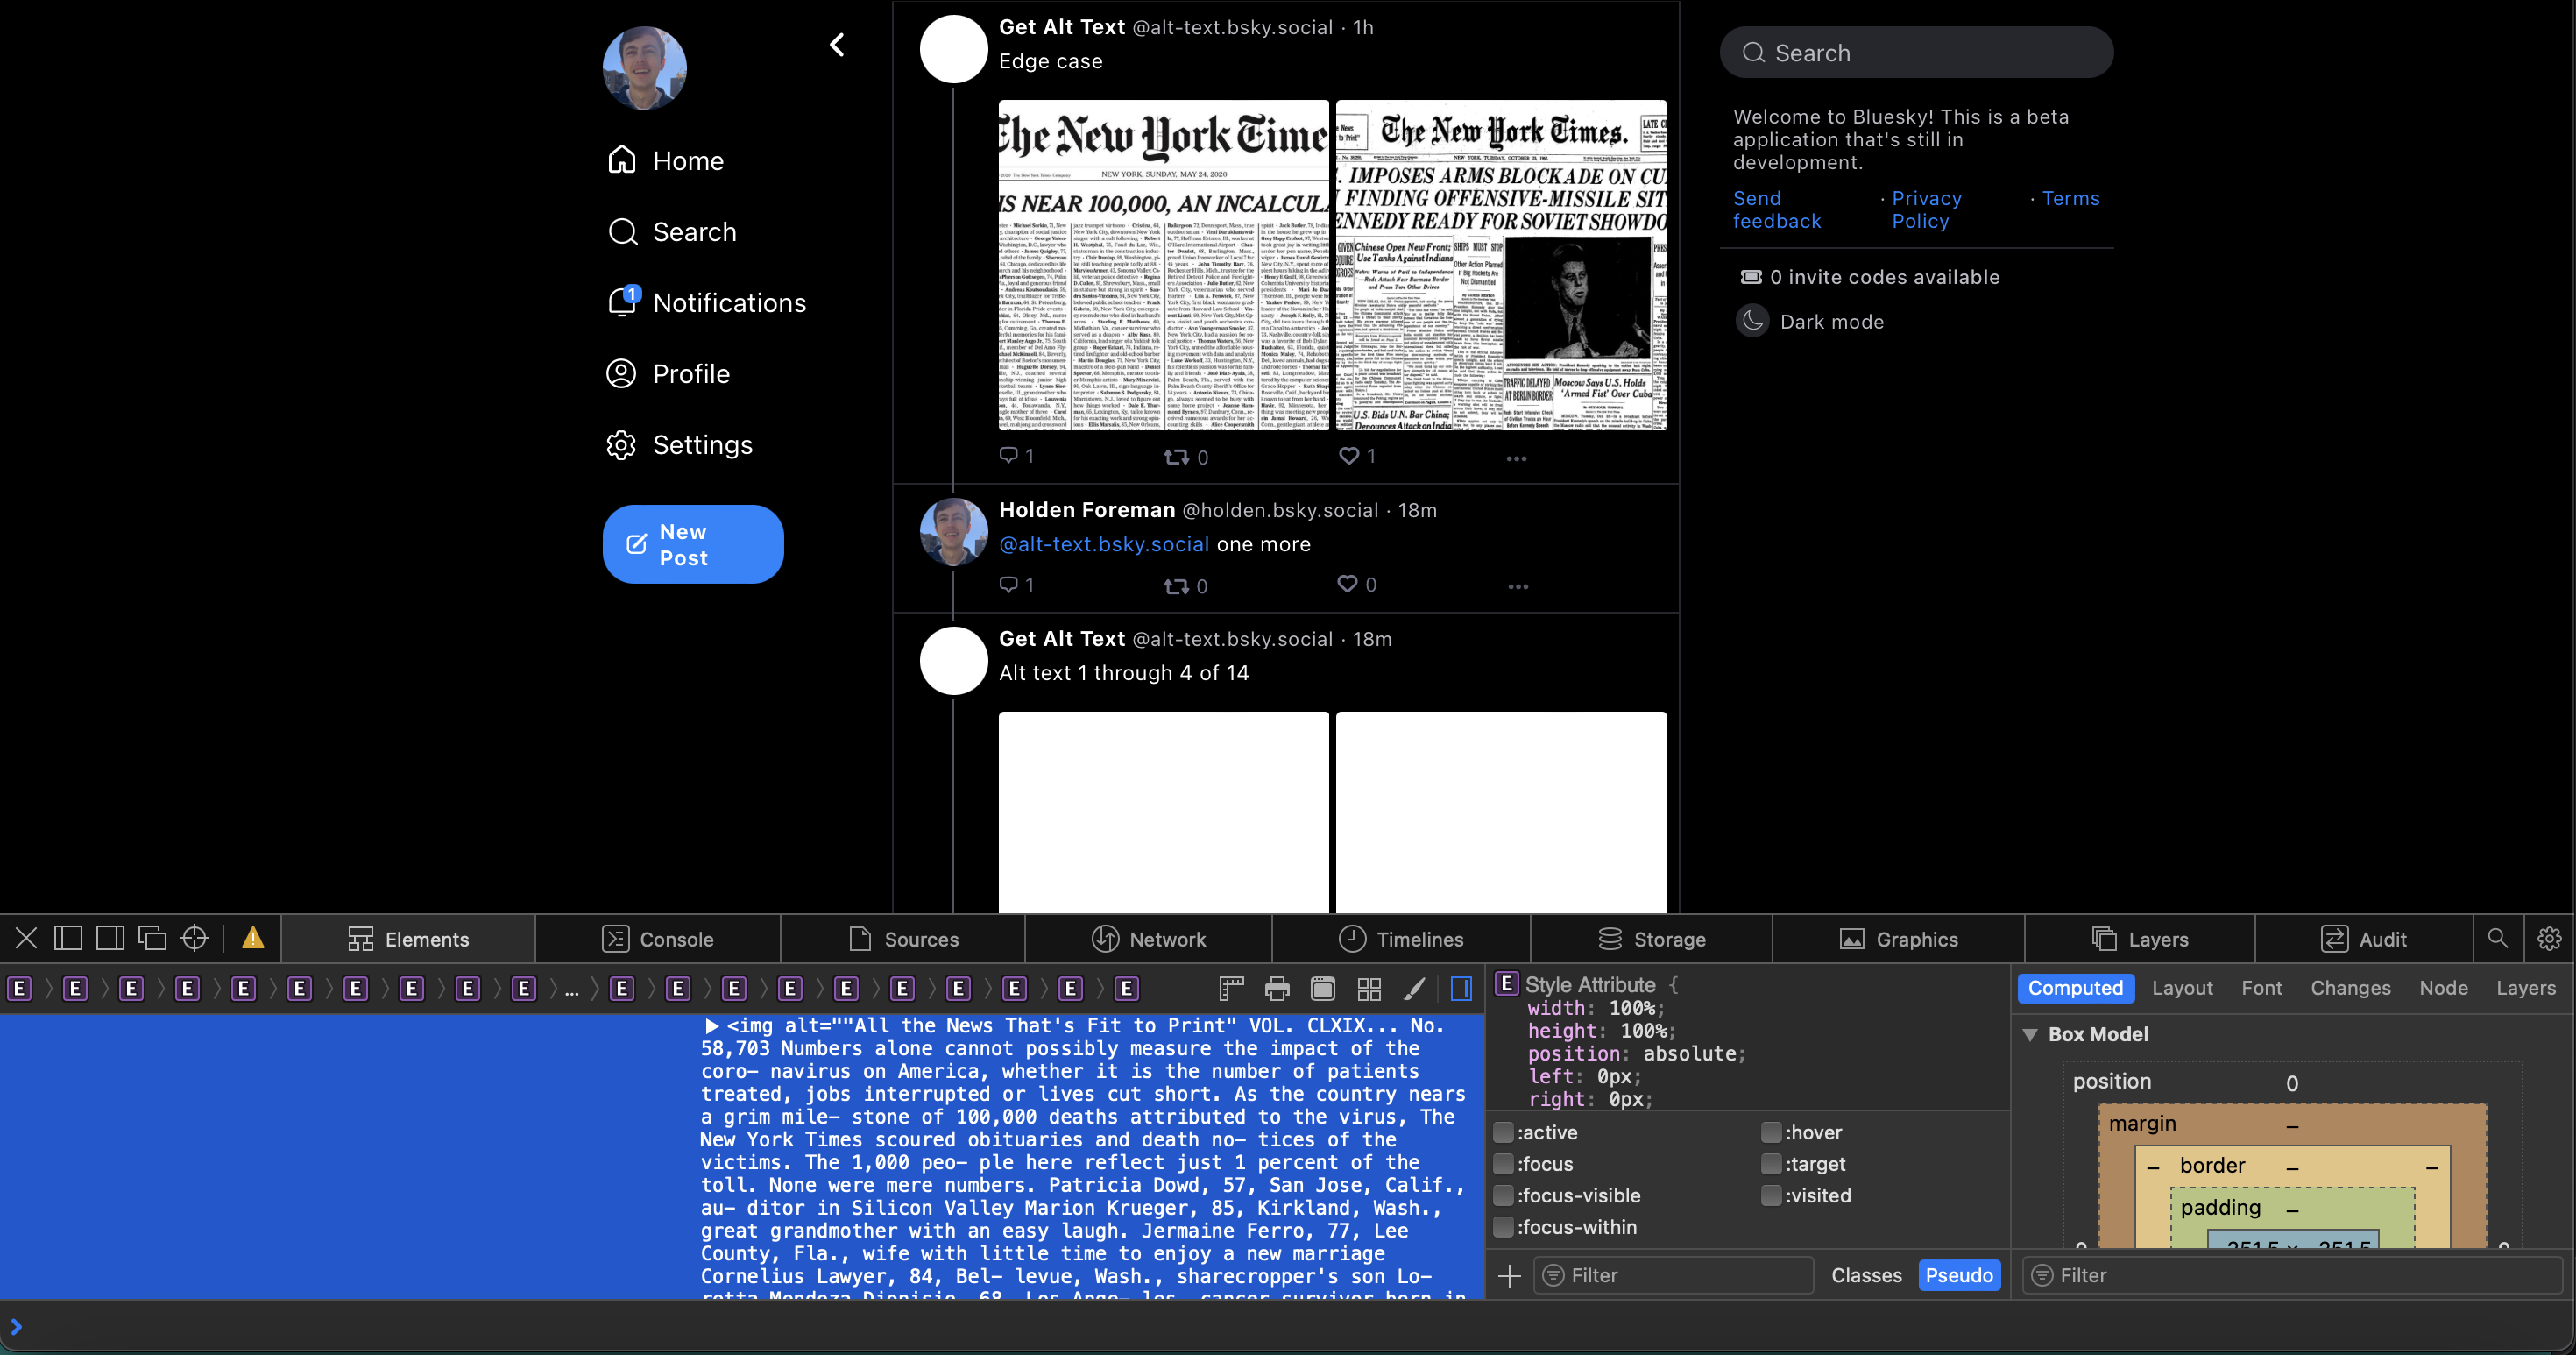Expand the img element disclosure triangle
2576x1355 pixels.
pos(711,1025)
